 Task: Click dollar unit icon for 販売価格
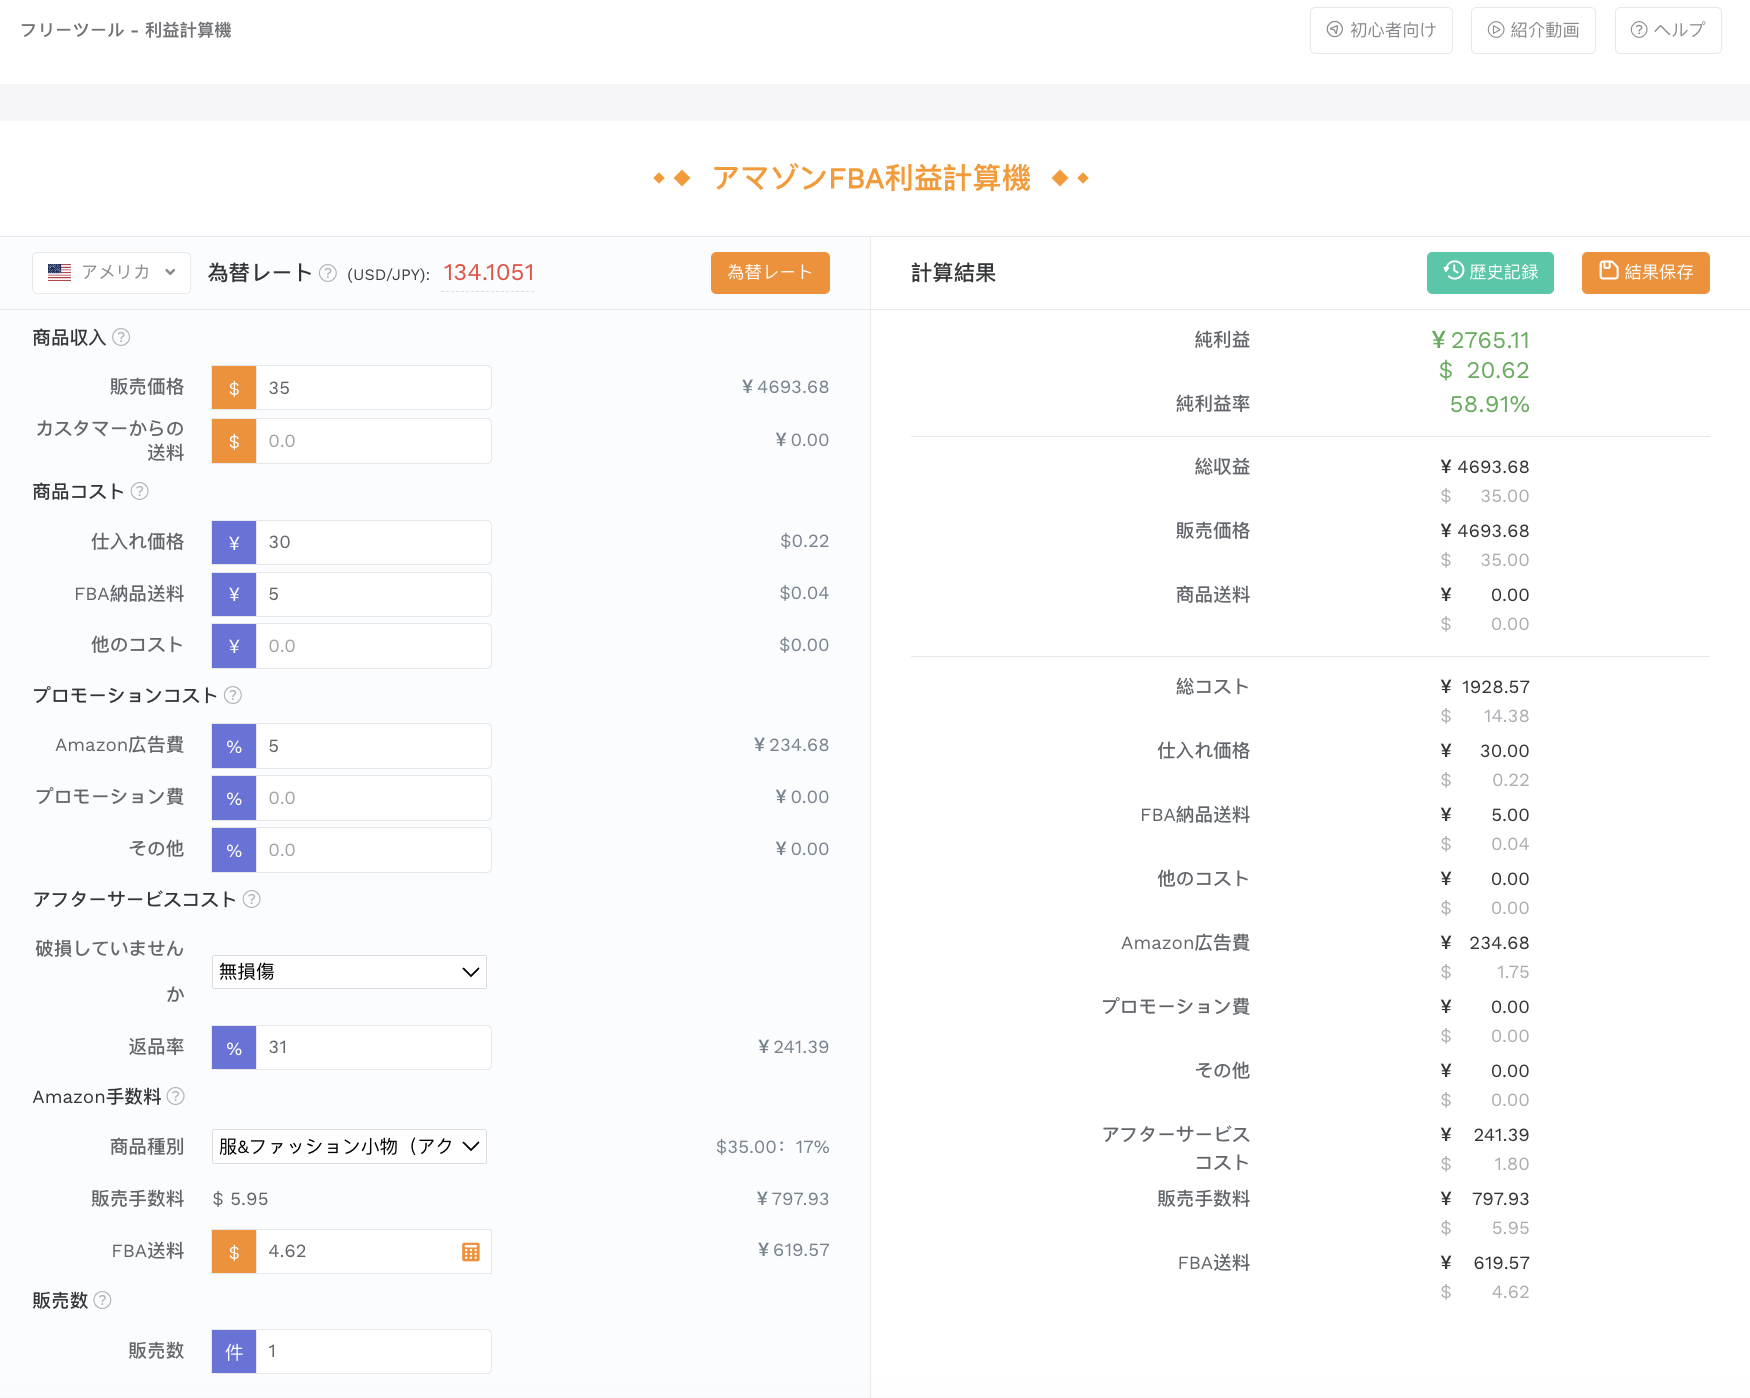pos(234,388)
